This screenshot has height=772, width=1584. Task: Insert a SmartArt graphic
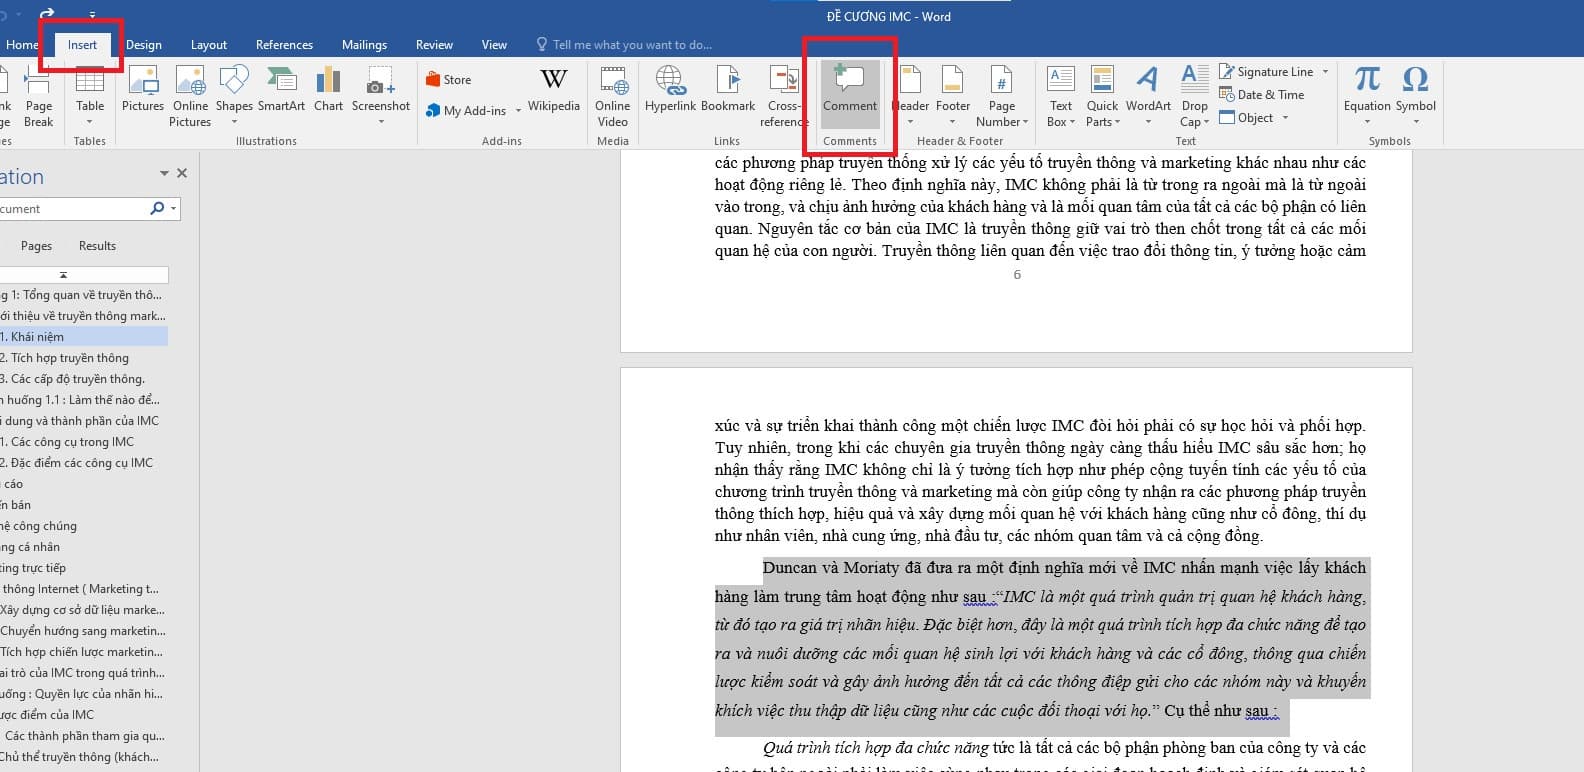281,89
